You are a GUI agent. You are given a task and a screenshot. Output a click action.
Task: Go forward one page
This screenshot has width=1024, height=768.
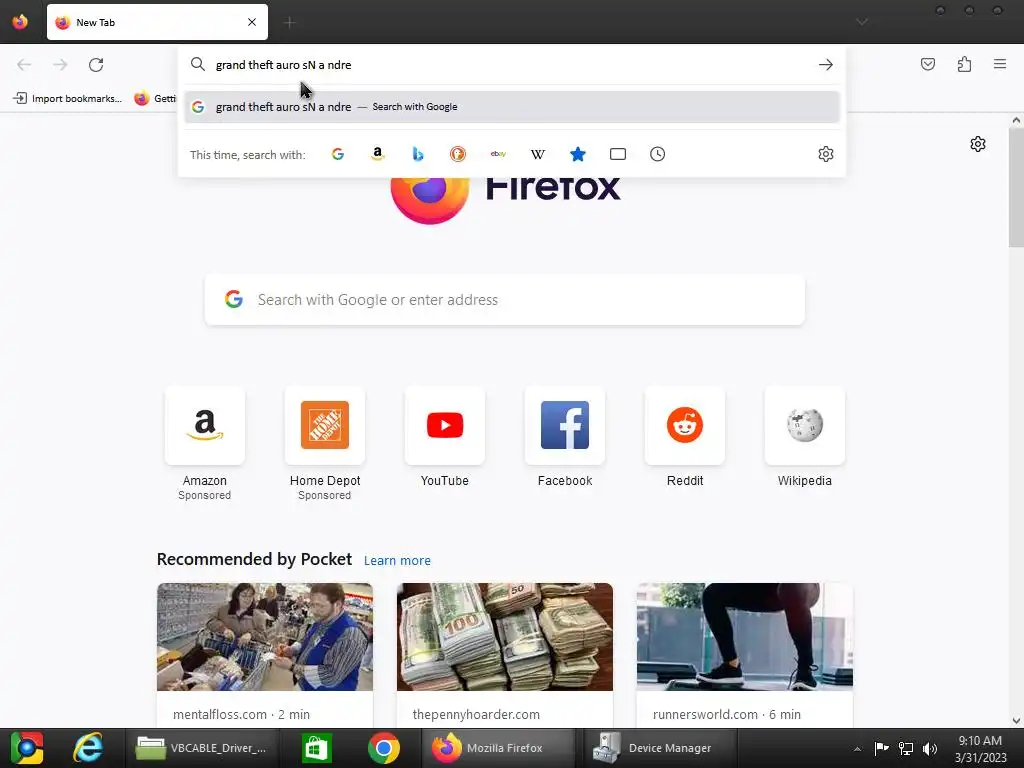(x=60, y=65)
